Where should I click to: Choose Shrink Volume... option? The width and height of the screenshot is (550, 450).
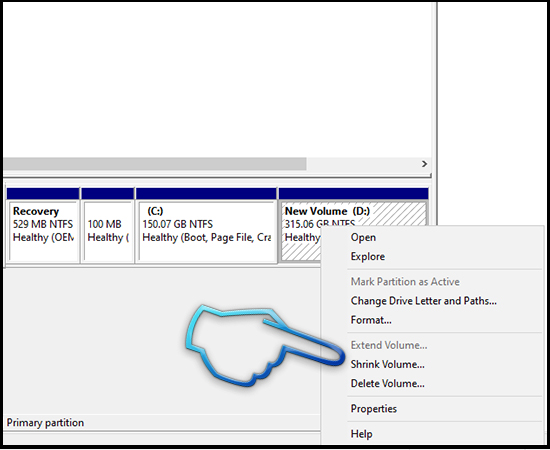[387, 364]
